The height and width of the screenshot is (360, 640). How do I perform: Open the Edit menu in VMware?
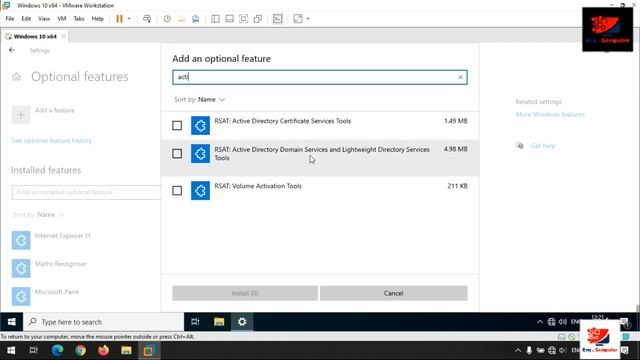[x=26, y=19]
